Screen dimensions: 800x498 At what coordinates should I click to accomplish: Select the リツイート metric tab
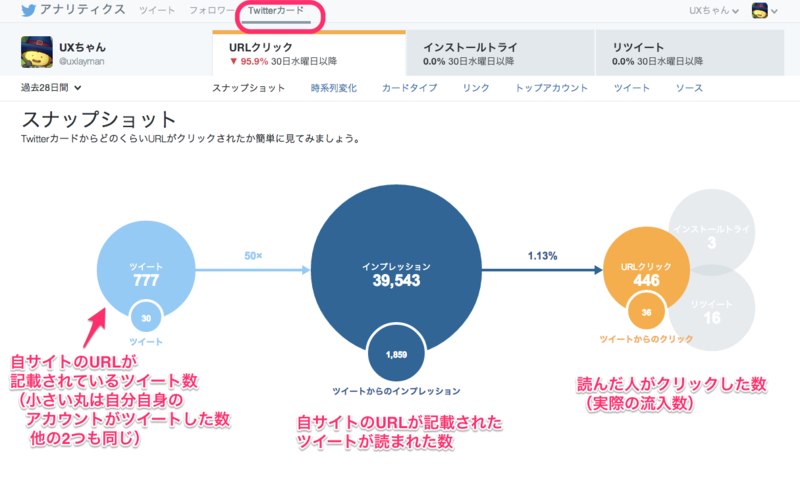pyautogui.click(x=690, y=53)
